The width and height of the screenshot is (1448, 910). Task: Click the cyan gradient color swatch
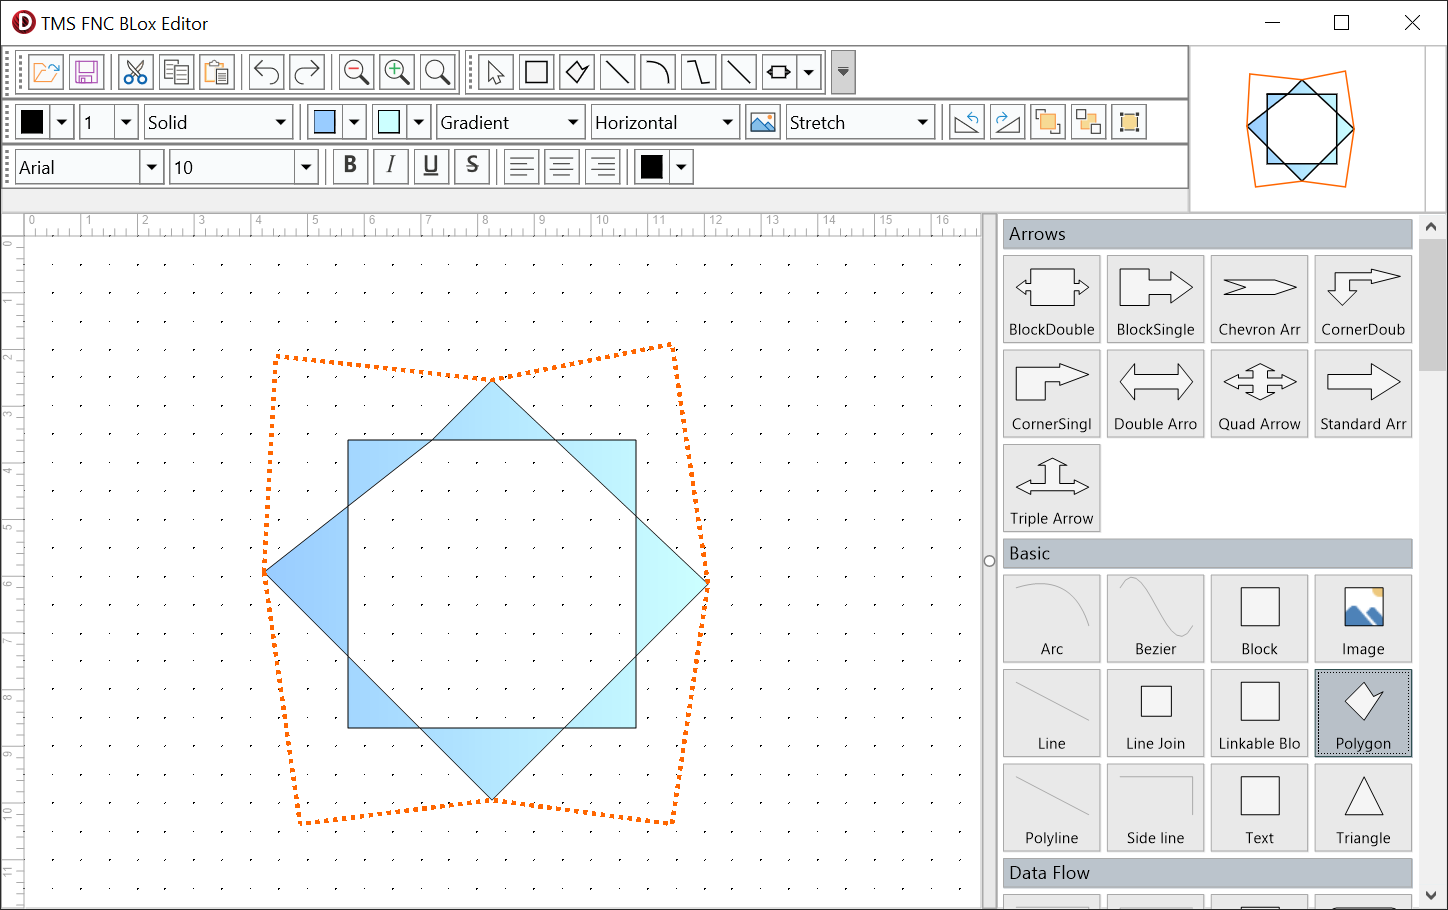point(389,122)
